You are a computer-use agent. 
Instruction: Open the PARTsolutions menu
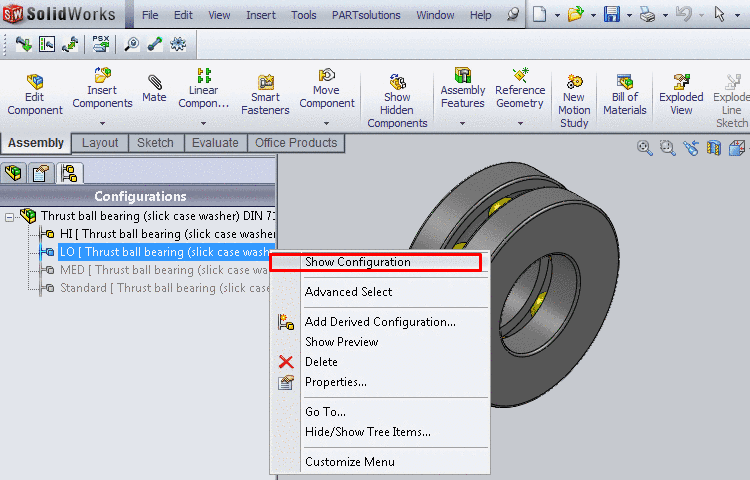tap(366, 15)
